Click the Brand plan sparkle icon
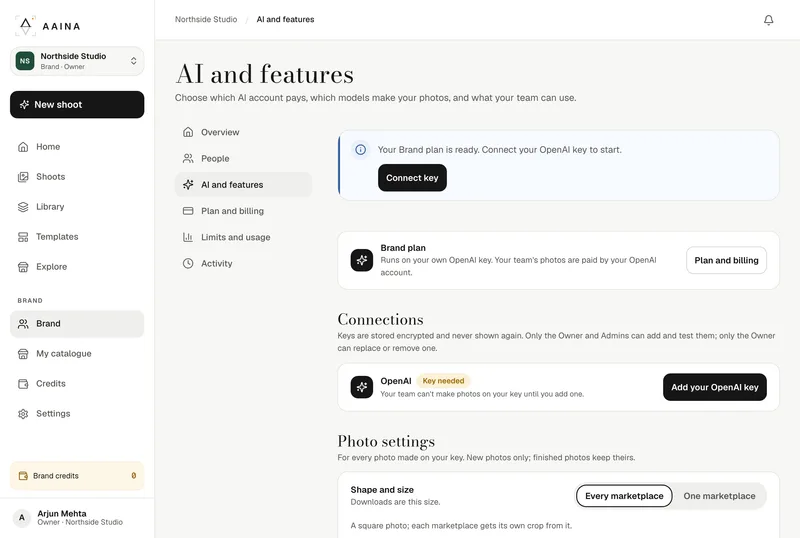Viewport: 800px width, 538px height. [x=362, y=260]
